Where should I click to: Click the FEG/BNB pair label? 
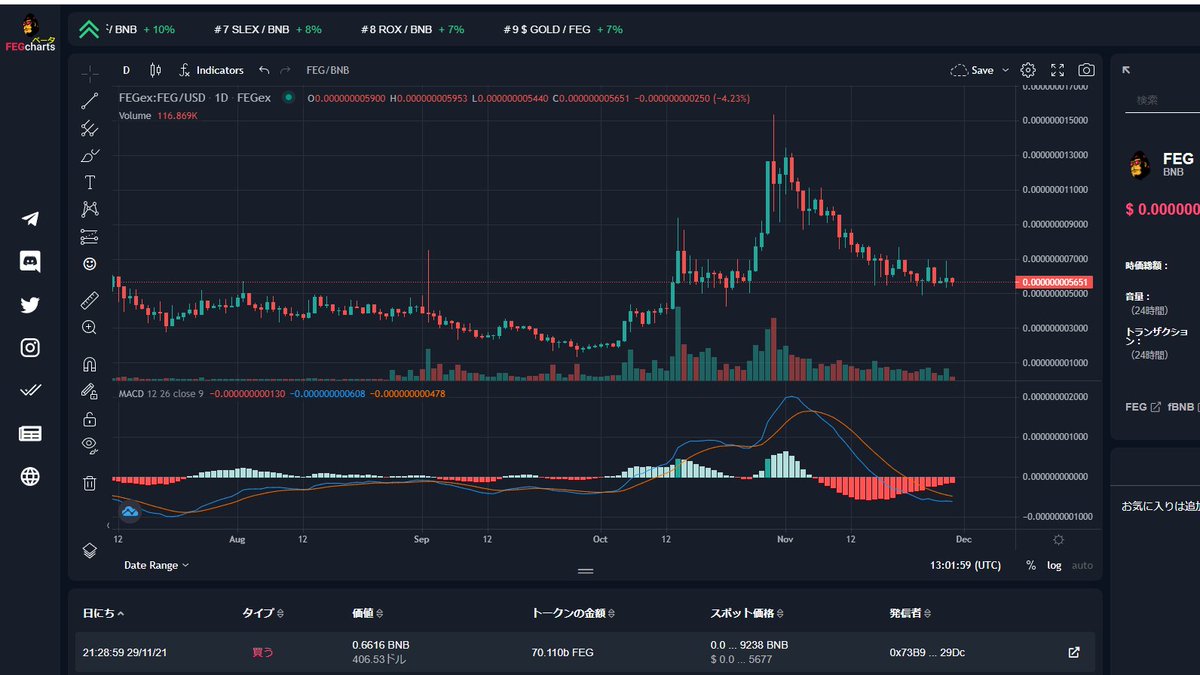tap(328, 70)
